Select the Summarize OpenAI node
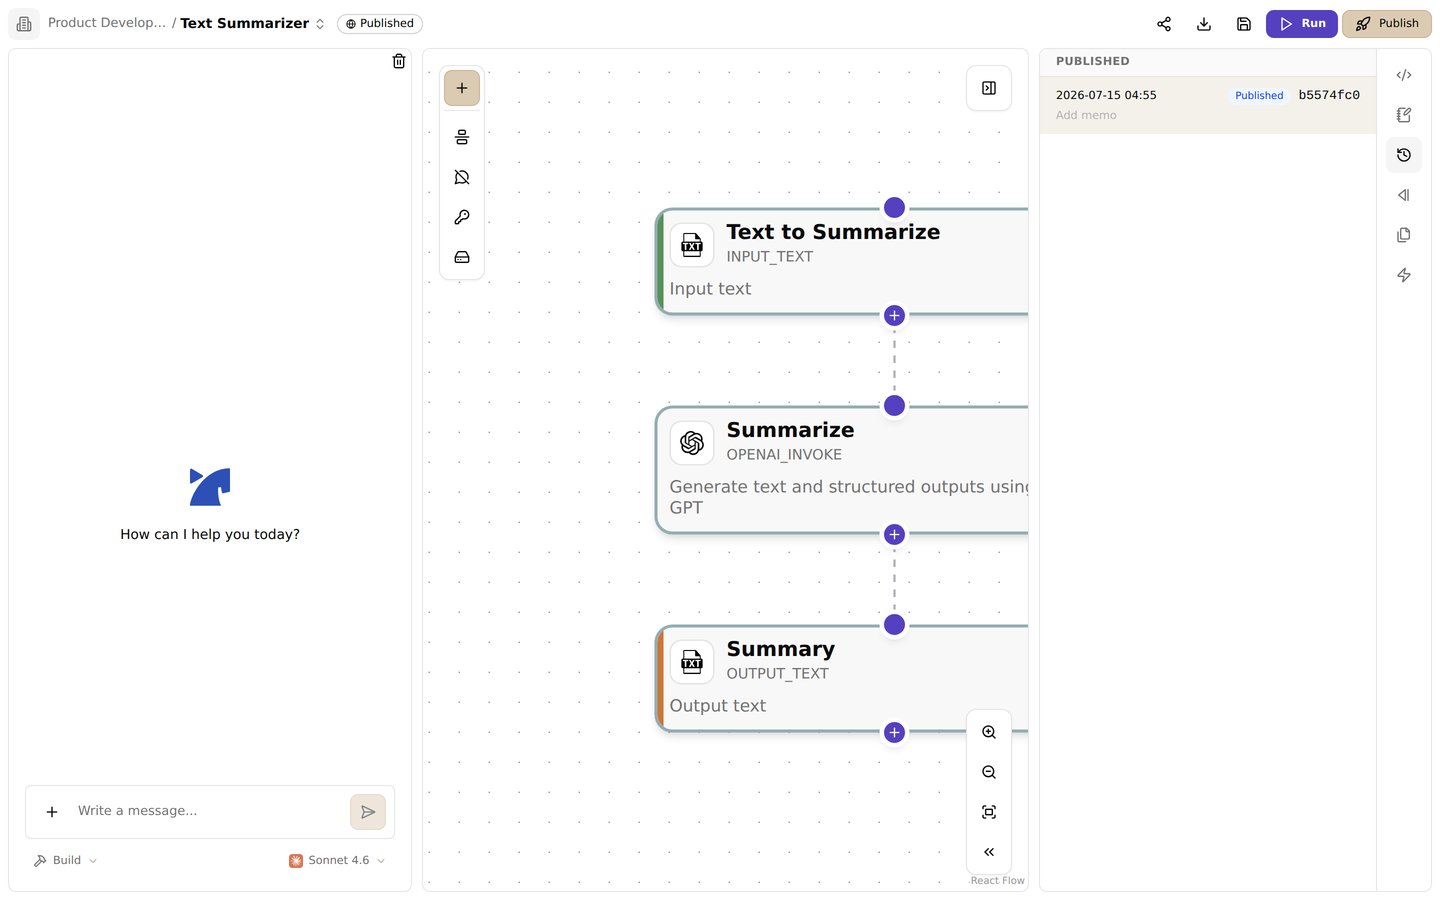Screen dimensions: 1440x900 click(x=842, y=470)
